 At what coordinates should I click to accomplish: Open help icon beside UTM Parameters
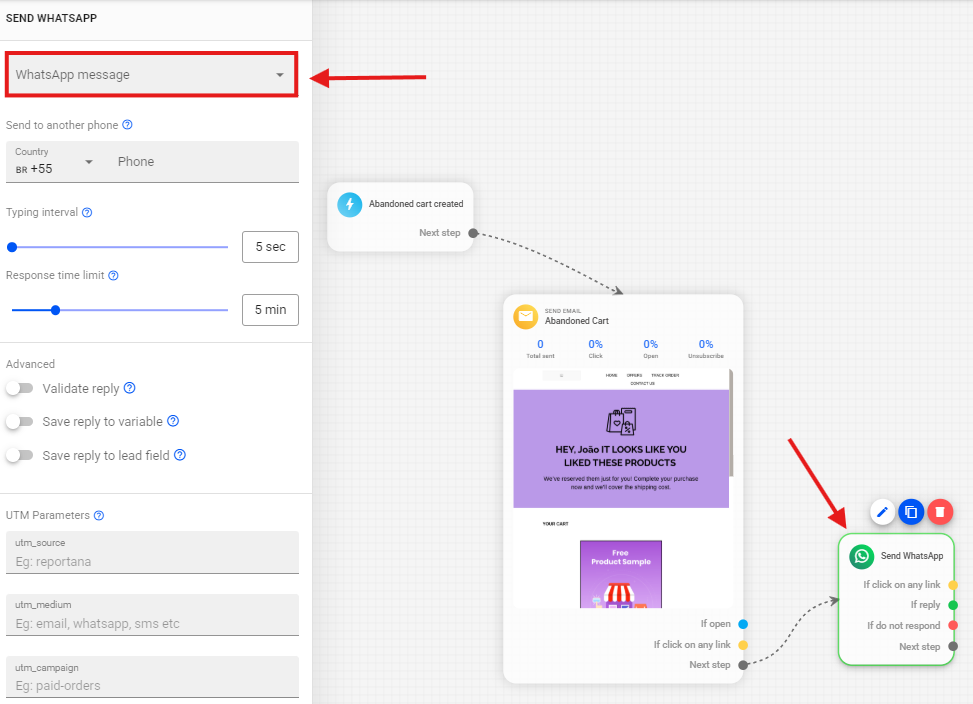pyautogui.click(x=99, y=516)
